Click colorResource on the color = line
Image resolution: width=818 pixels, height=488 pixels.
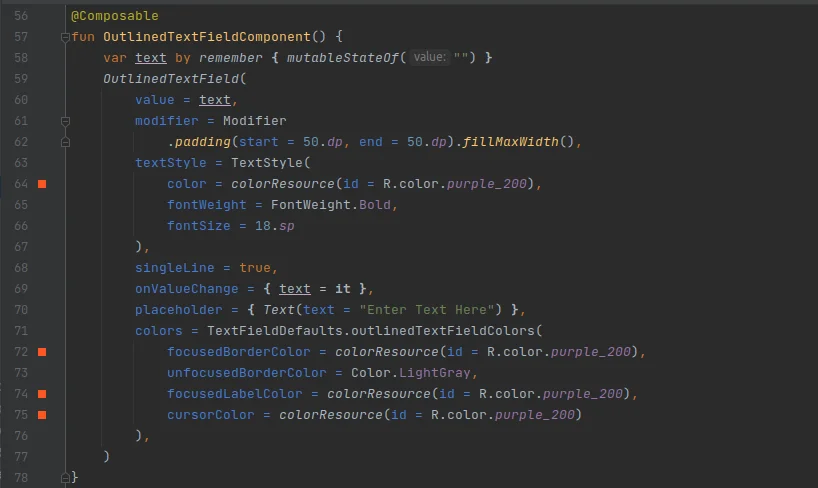coord(283,184)
